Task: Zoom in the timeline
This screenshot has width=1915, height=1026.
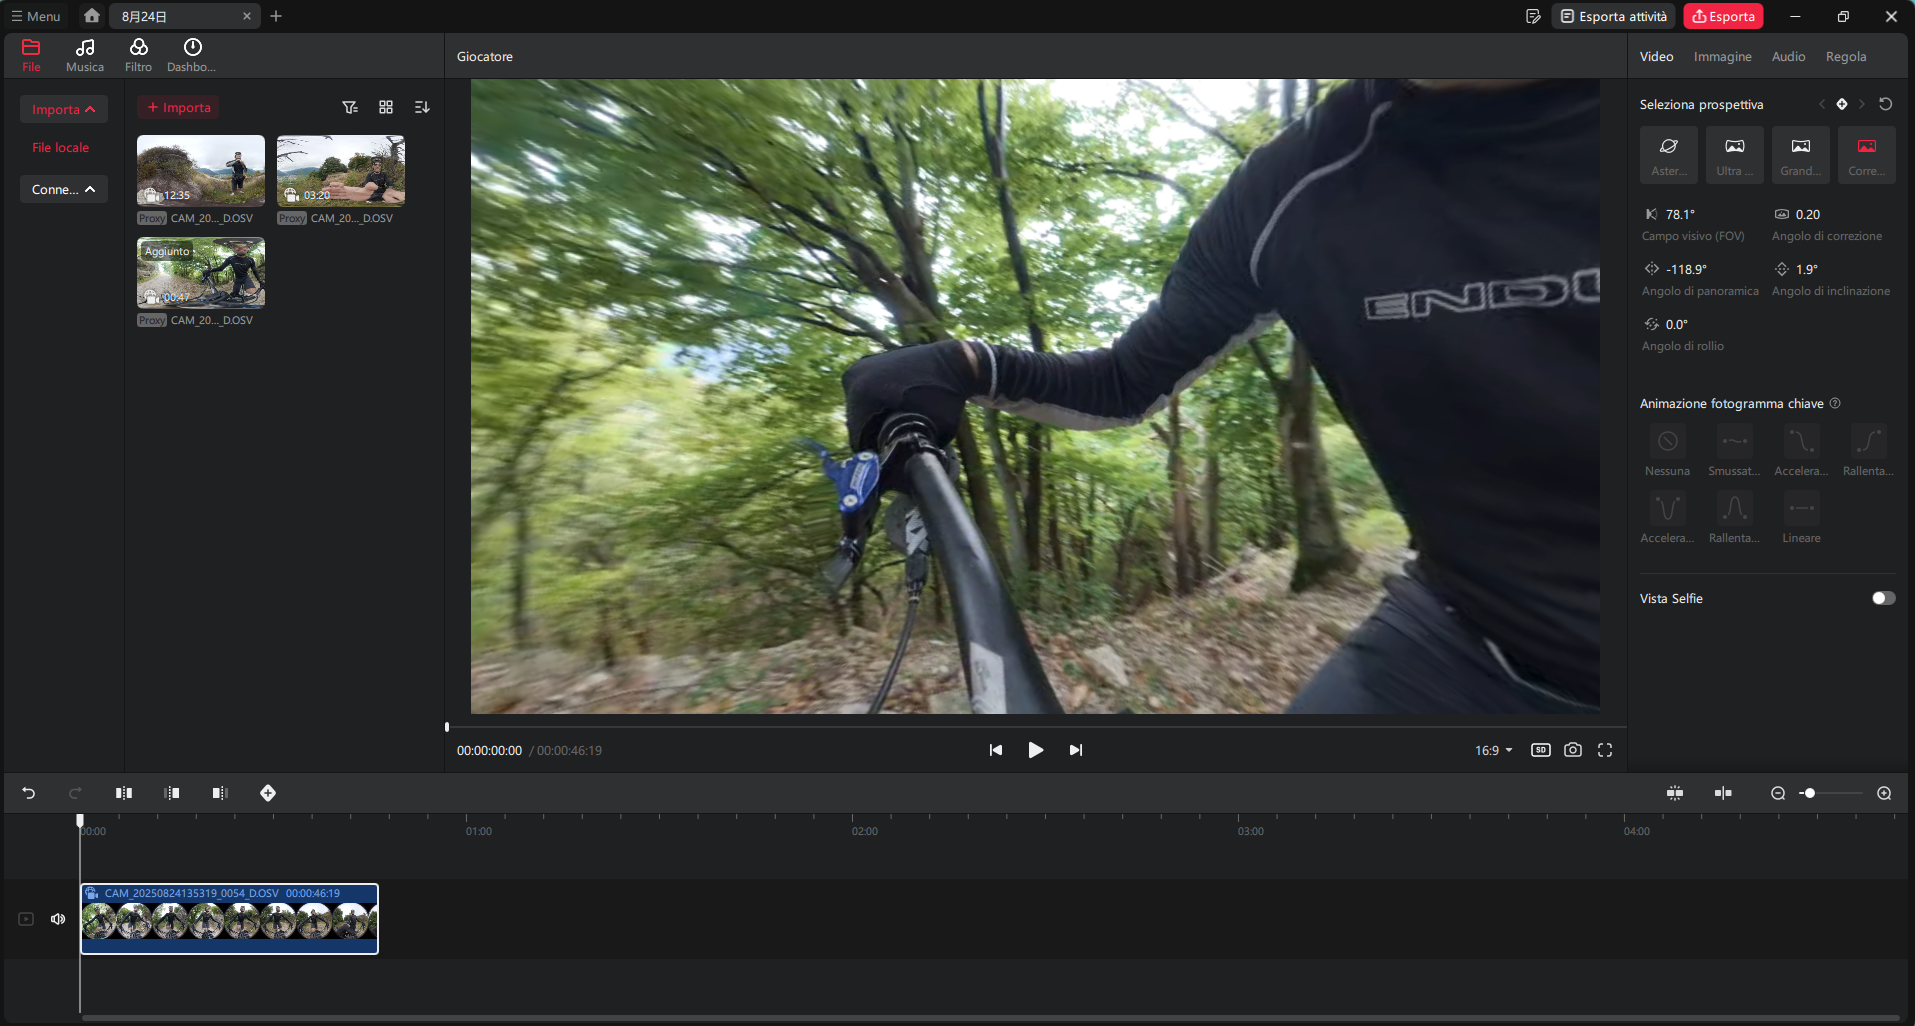Action: click(x=1884, y=793)
